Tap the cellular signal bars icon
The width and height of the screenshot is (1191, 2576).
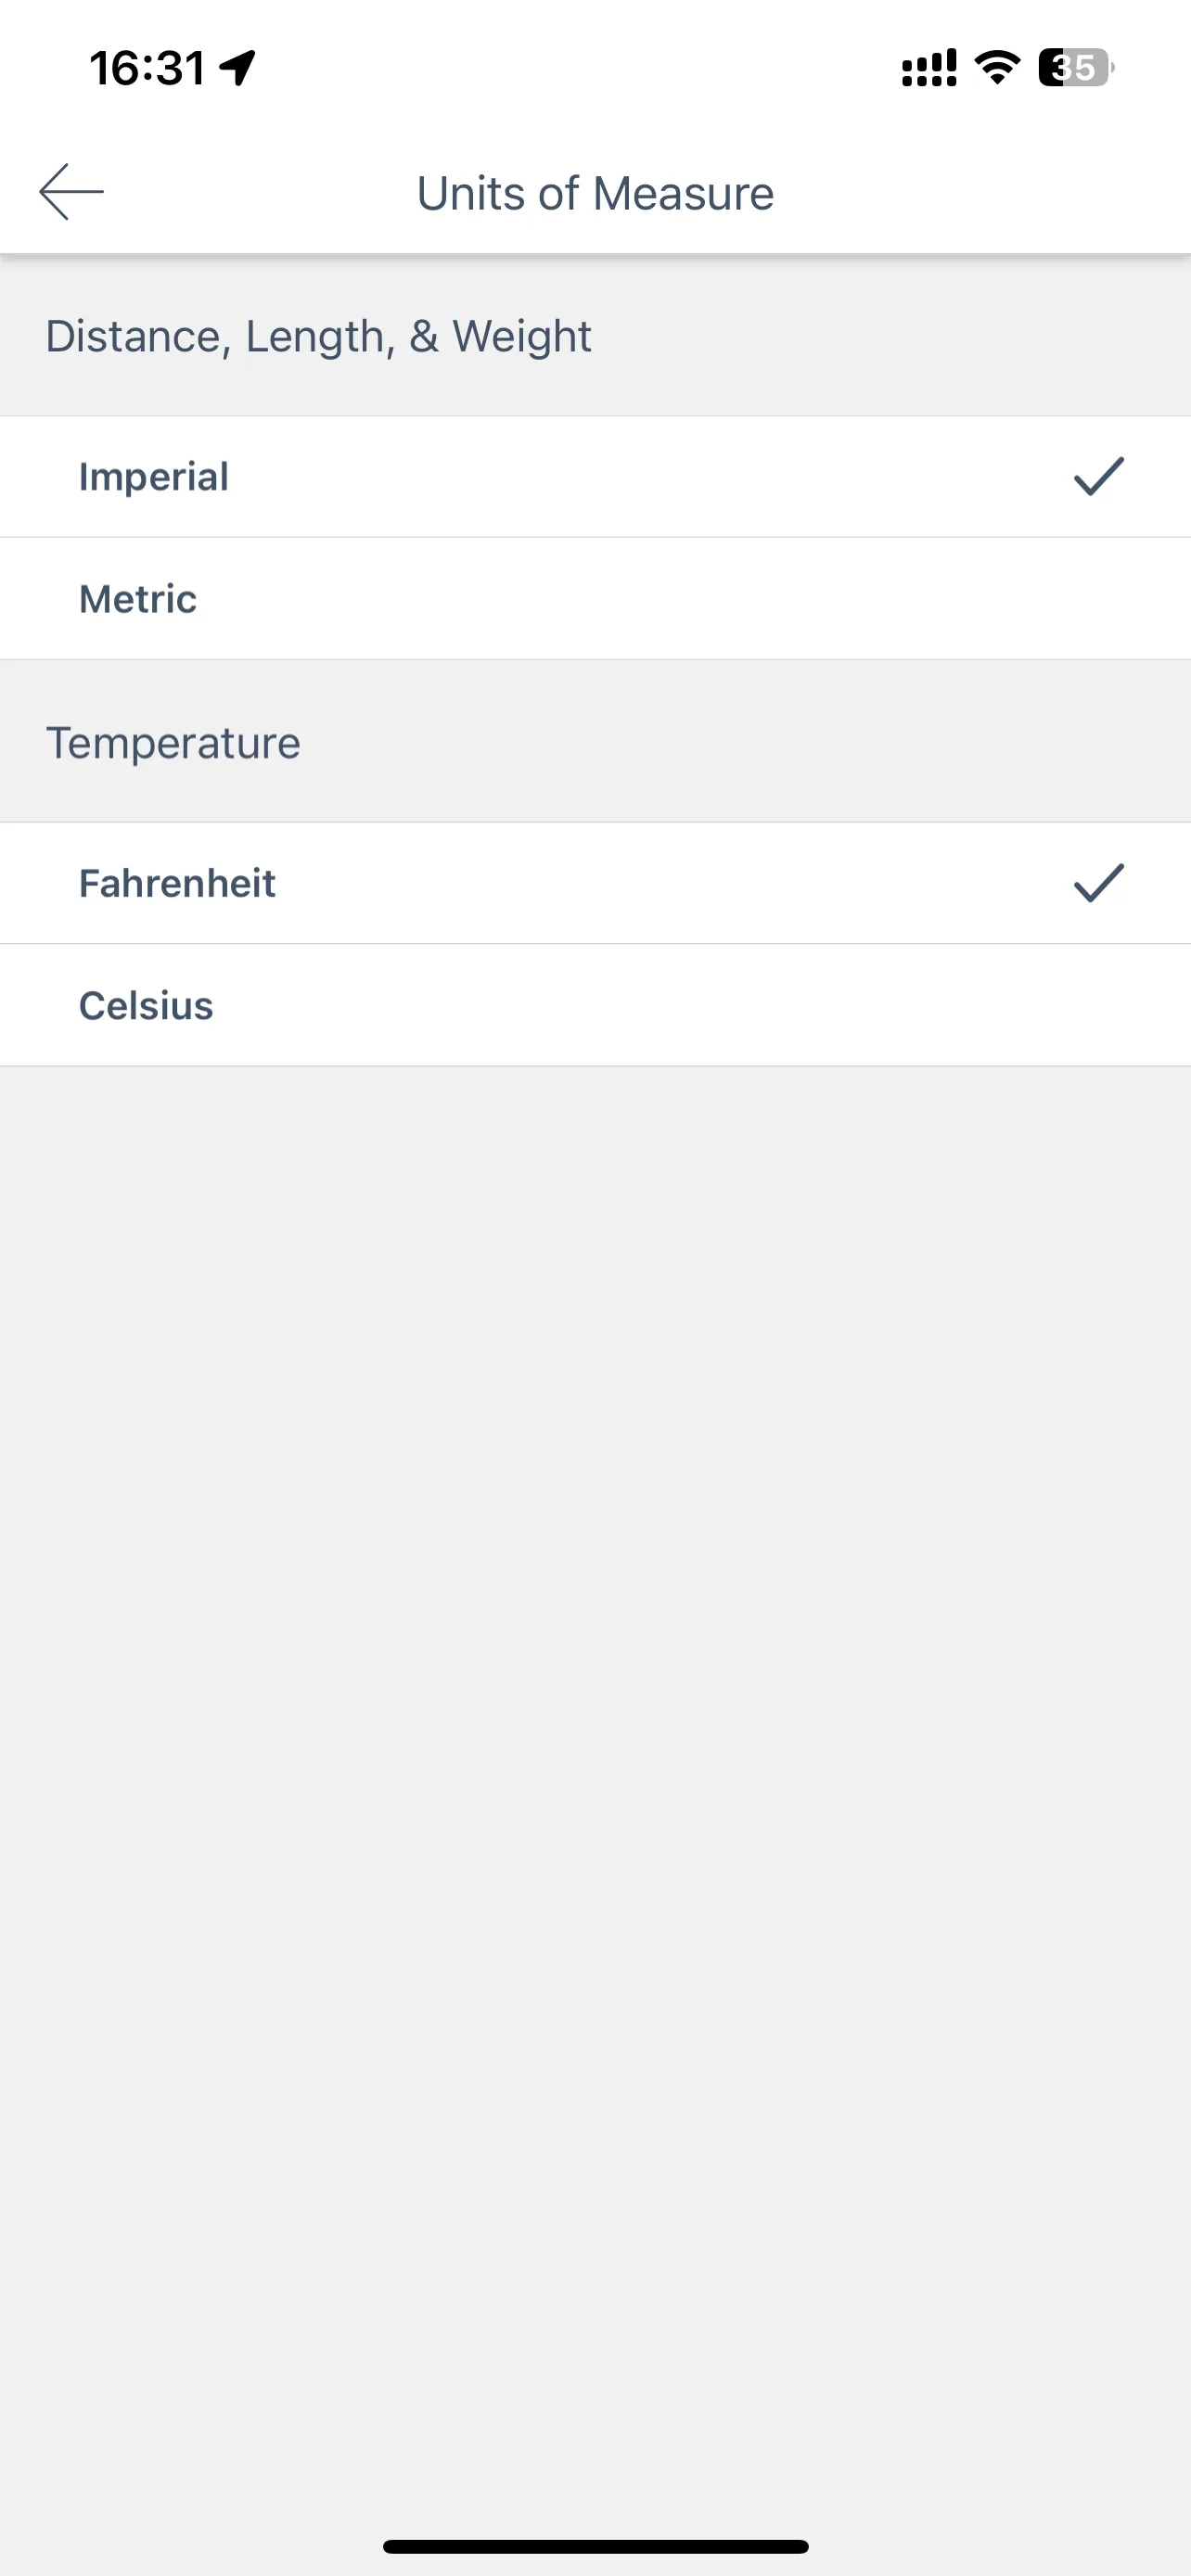pos(929,68)
